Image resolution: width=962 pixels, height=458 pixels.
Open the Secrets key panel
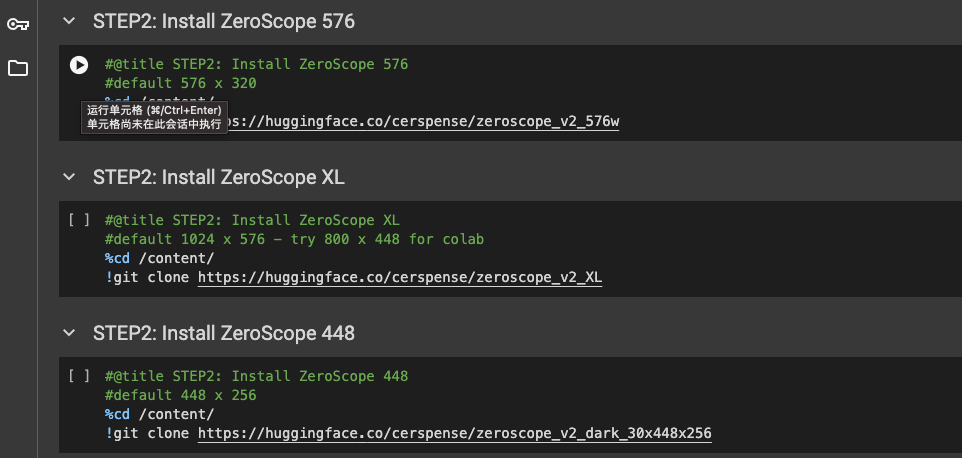tap(18, 24)
